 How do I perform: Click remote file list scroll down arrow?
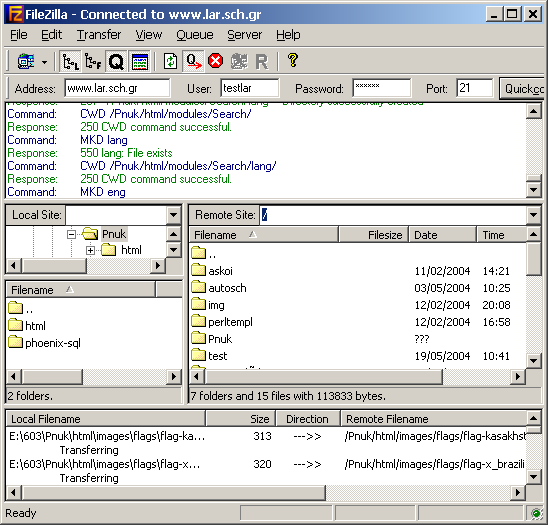coord(533,360)
